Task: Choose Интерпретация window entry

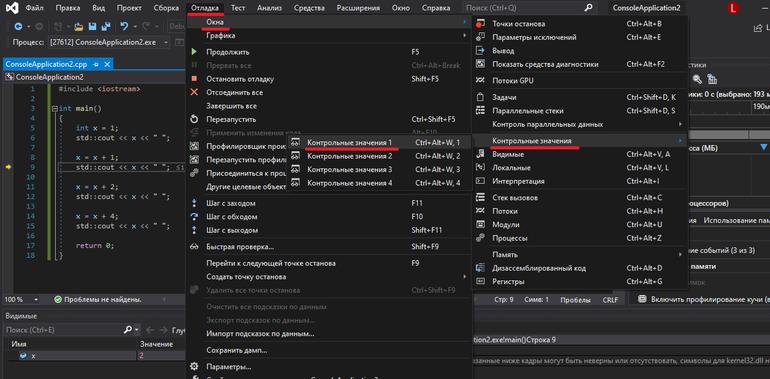Action: pos(579,181)
